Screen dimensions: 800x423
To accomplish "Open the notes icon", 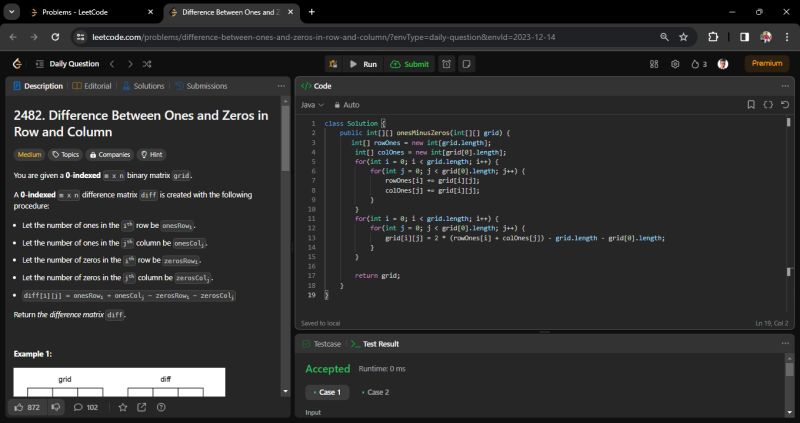I will 466,64.
